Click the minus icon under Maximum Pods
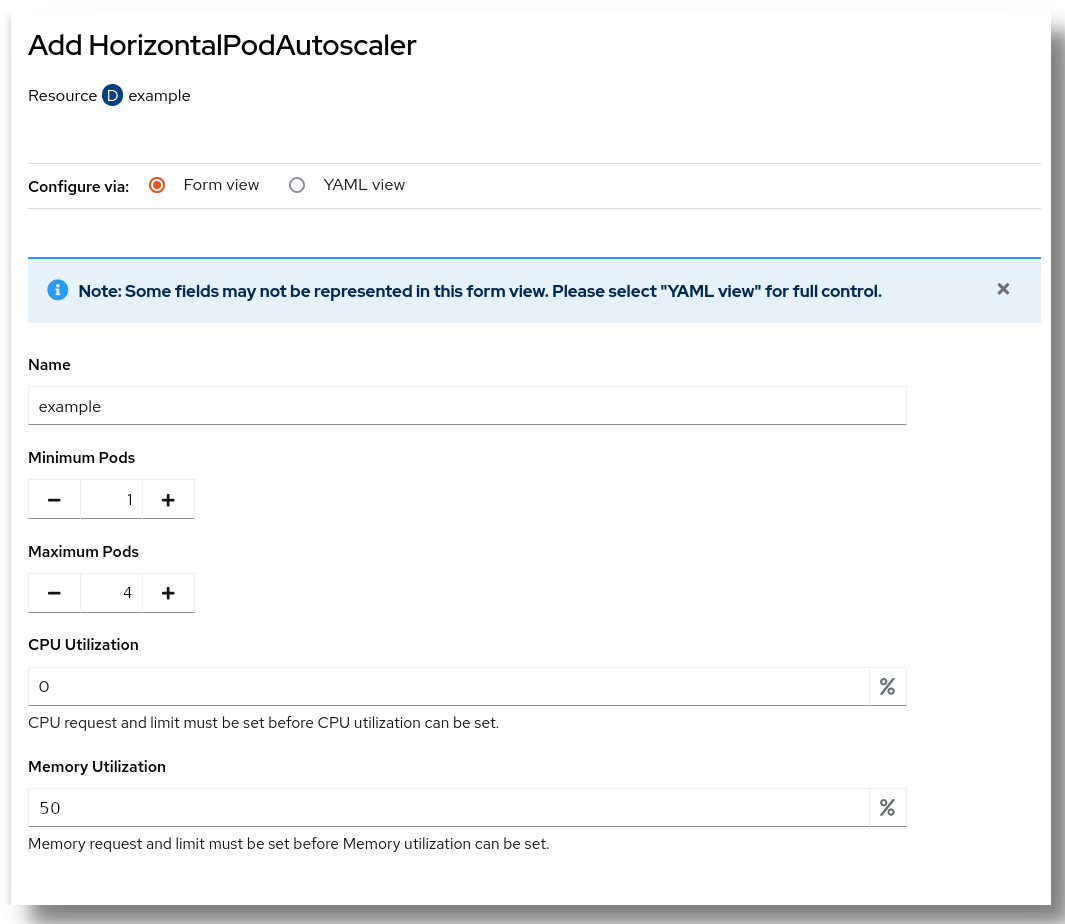1065x924 pixels. [54, 592]
